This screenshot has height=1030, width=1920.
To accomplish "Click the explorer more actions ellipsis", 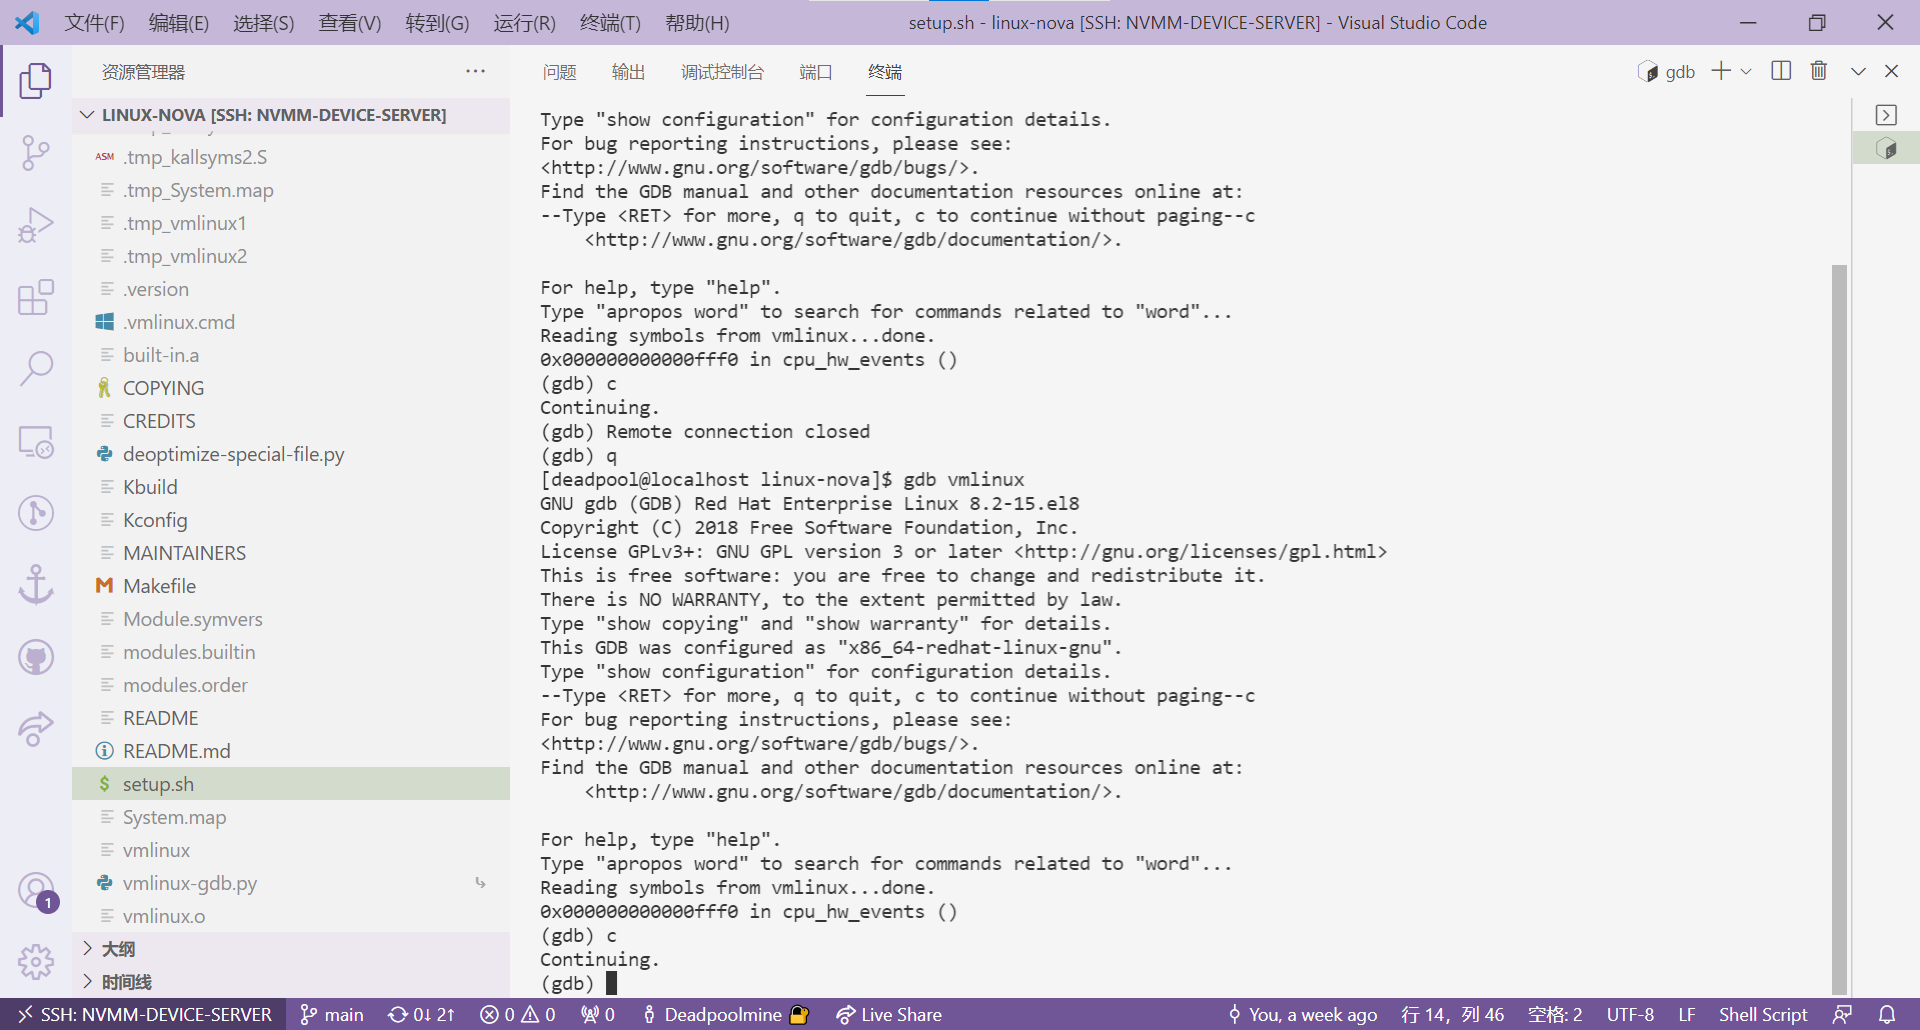I will (475, 72).
